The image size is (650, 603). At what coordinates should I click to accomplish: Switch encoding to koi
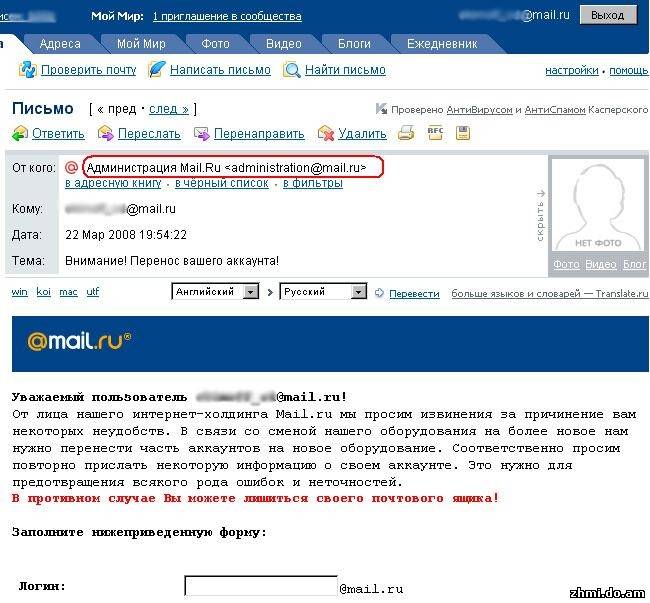click(44, 292)
